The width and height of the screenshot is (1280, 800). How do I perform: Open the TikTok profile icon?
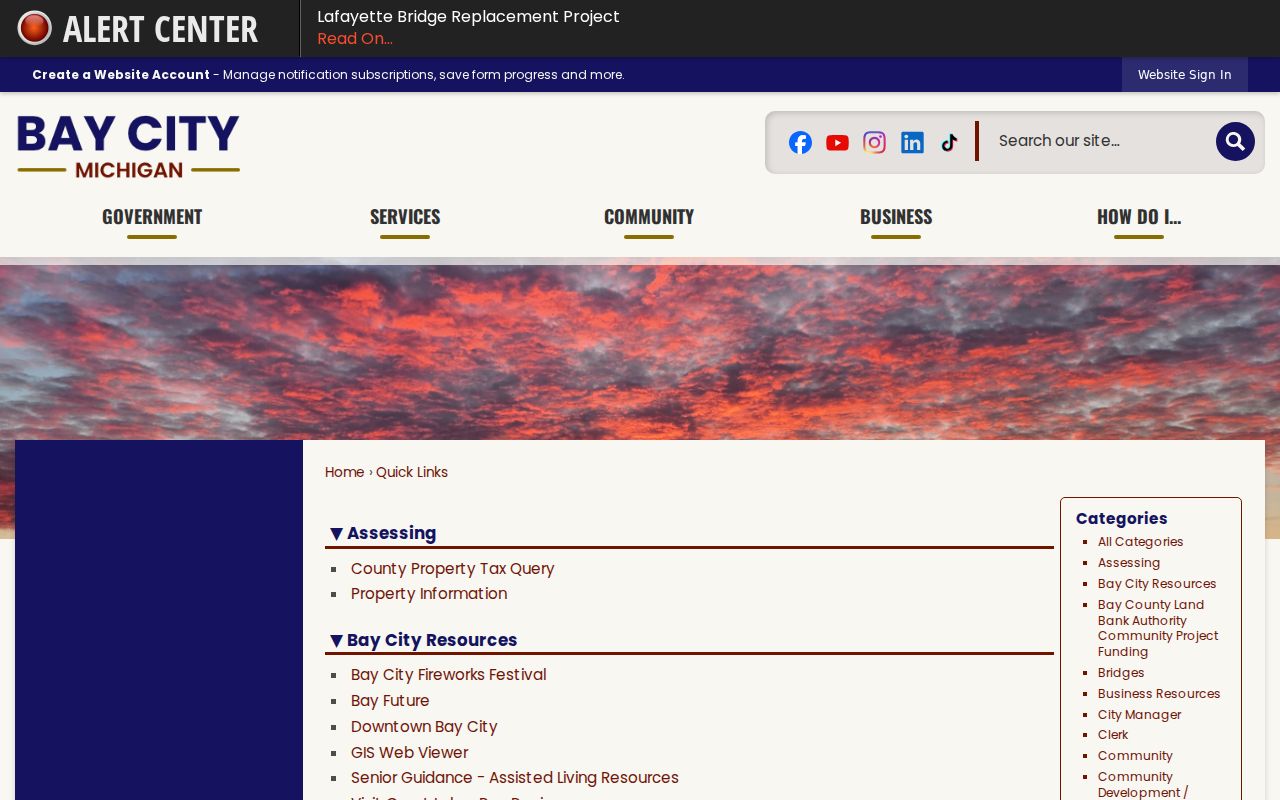pos(949,142)
